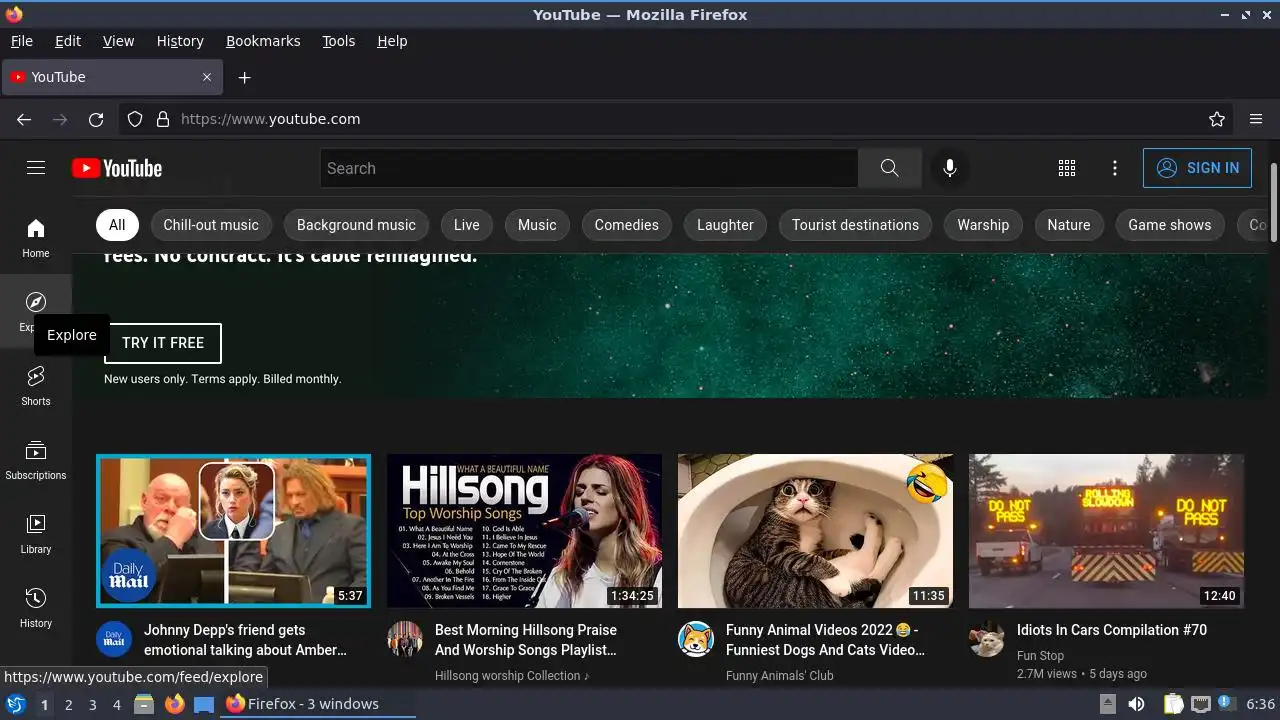
Task: Click the tracking protection shield icon
Action: (x=135, y=119)
